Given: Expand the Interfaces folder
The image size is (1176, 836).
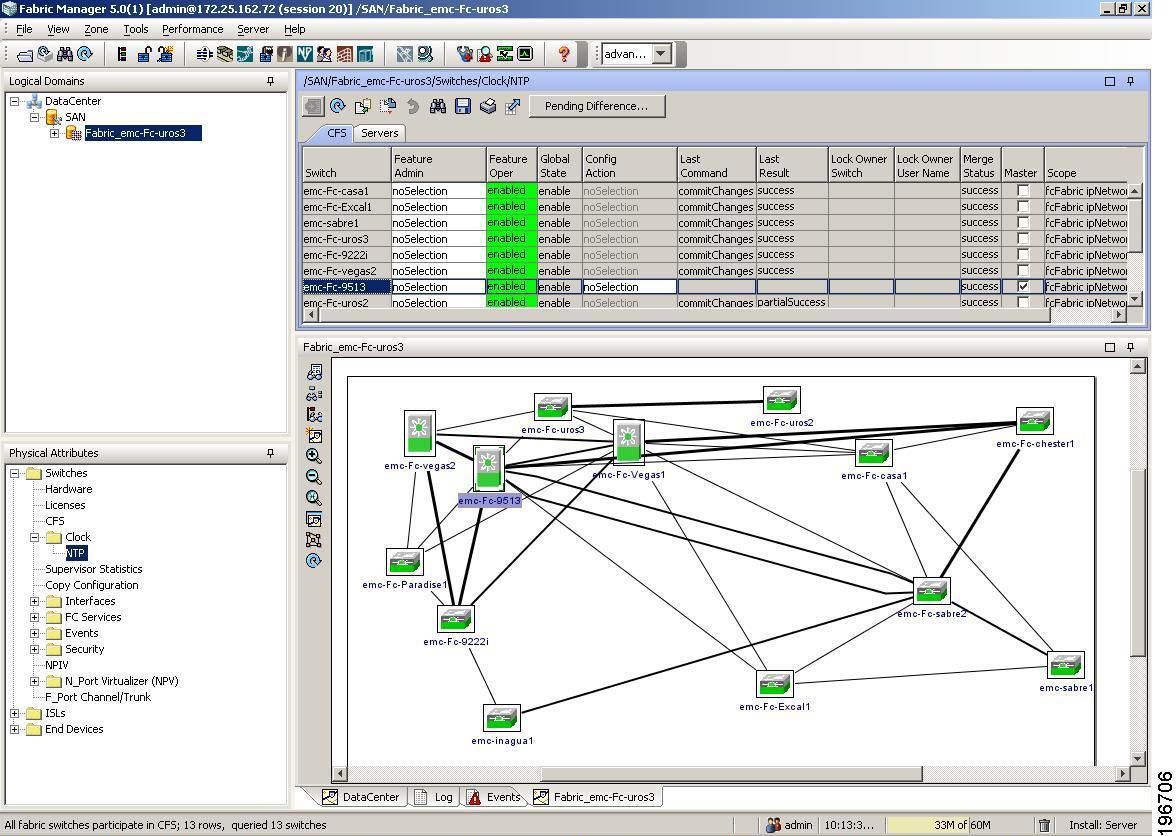Looking at the screenshot, I should click(x=34, y=601).
